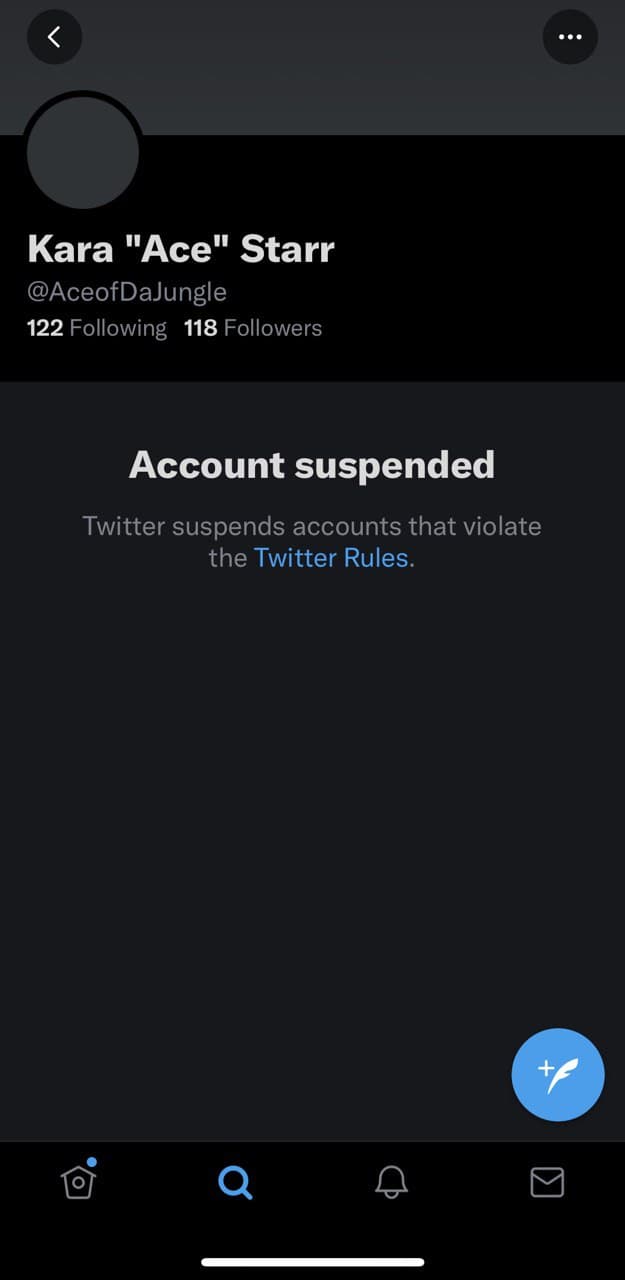The width and height of the screenshot is (625, 1280).
Task: Open the three-dot more options menu
Action: 570,37
